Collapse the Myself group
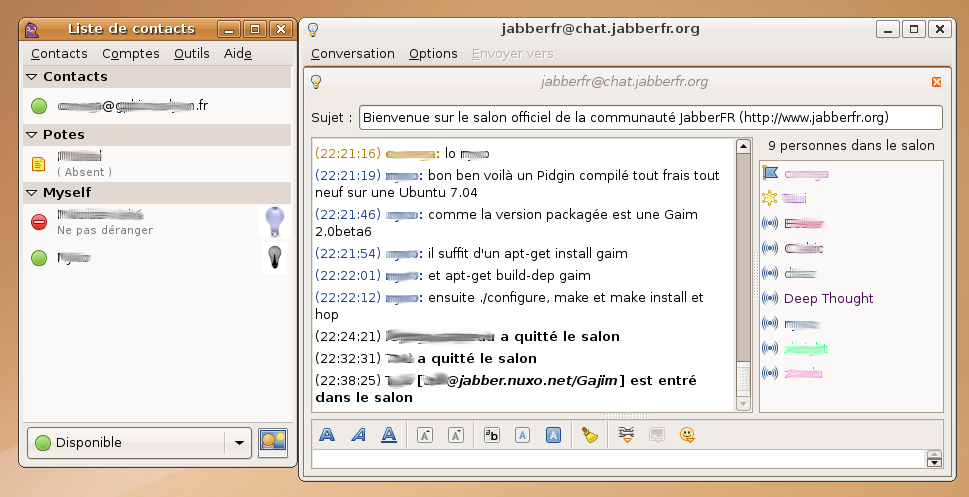 [31, 192]
